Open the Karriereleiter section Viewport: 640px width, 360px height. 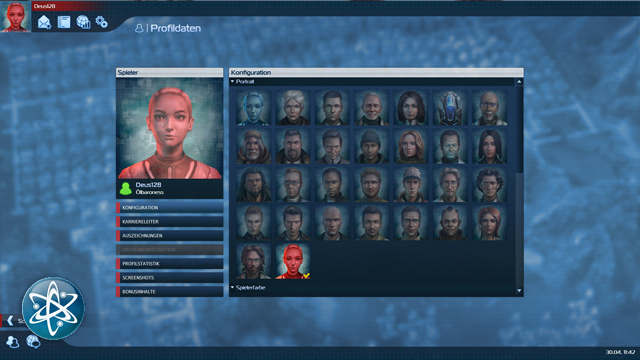(x=169, y=222)
